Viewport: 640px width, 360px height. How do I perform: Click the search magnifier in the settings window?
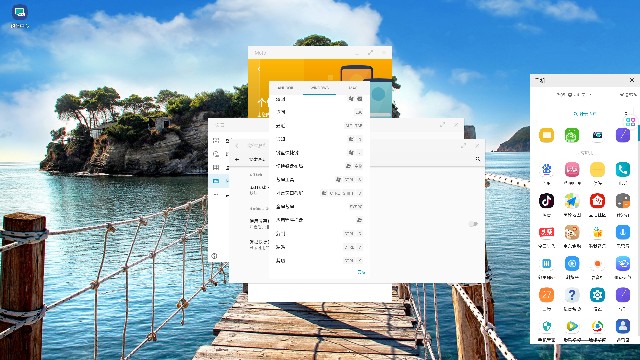pyautogui.click(x=478, y=159)
